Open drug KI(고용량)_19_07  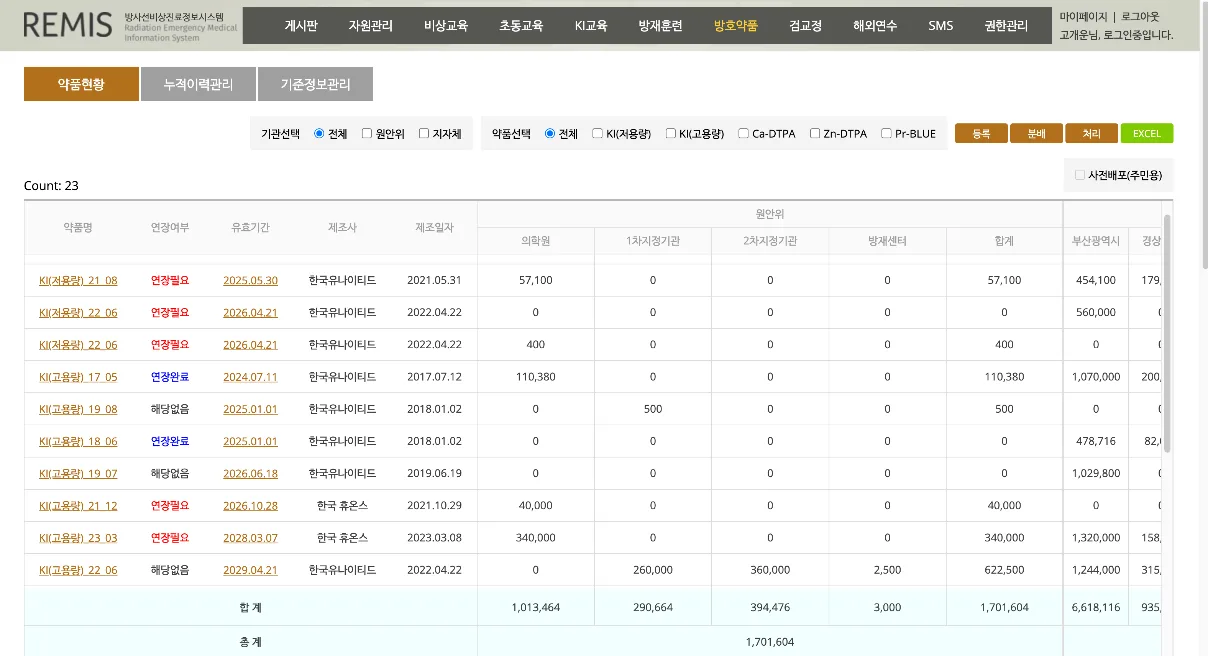point(78,473)
